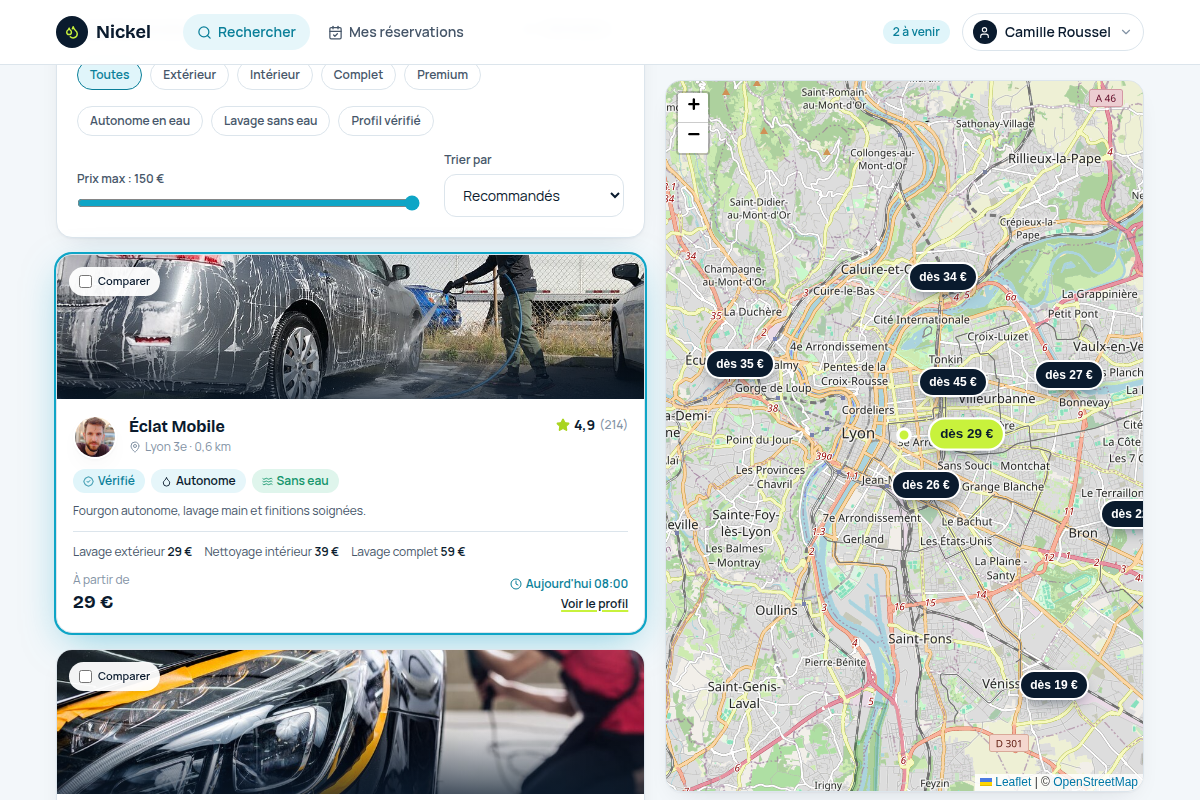This screenshot has width=1200, height=800.
Task: Click the car wash photo on Éclat Mobile card
Action: (x=350, y=327)
